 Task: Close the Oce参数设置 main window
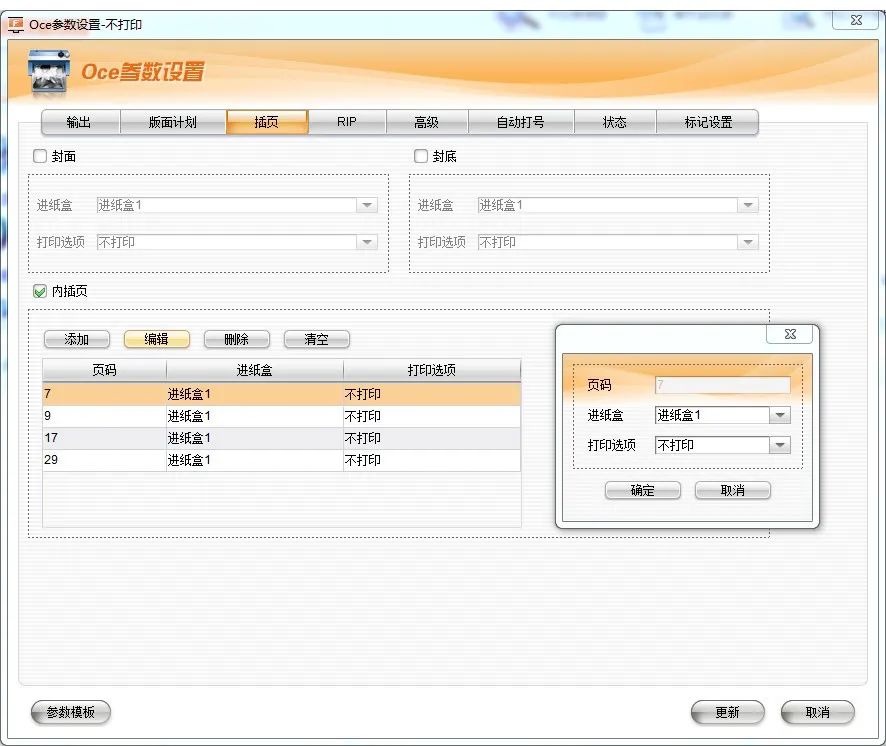click(x=856, y=20)
